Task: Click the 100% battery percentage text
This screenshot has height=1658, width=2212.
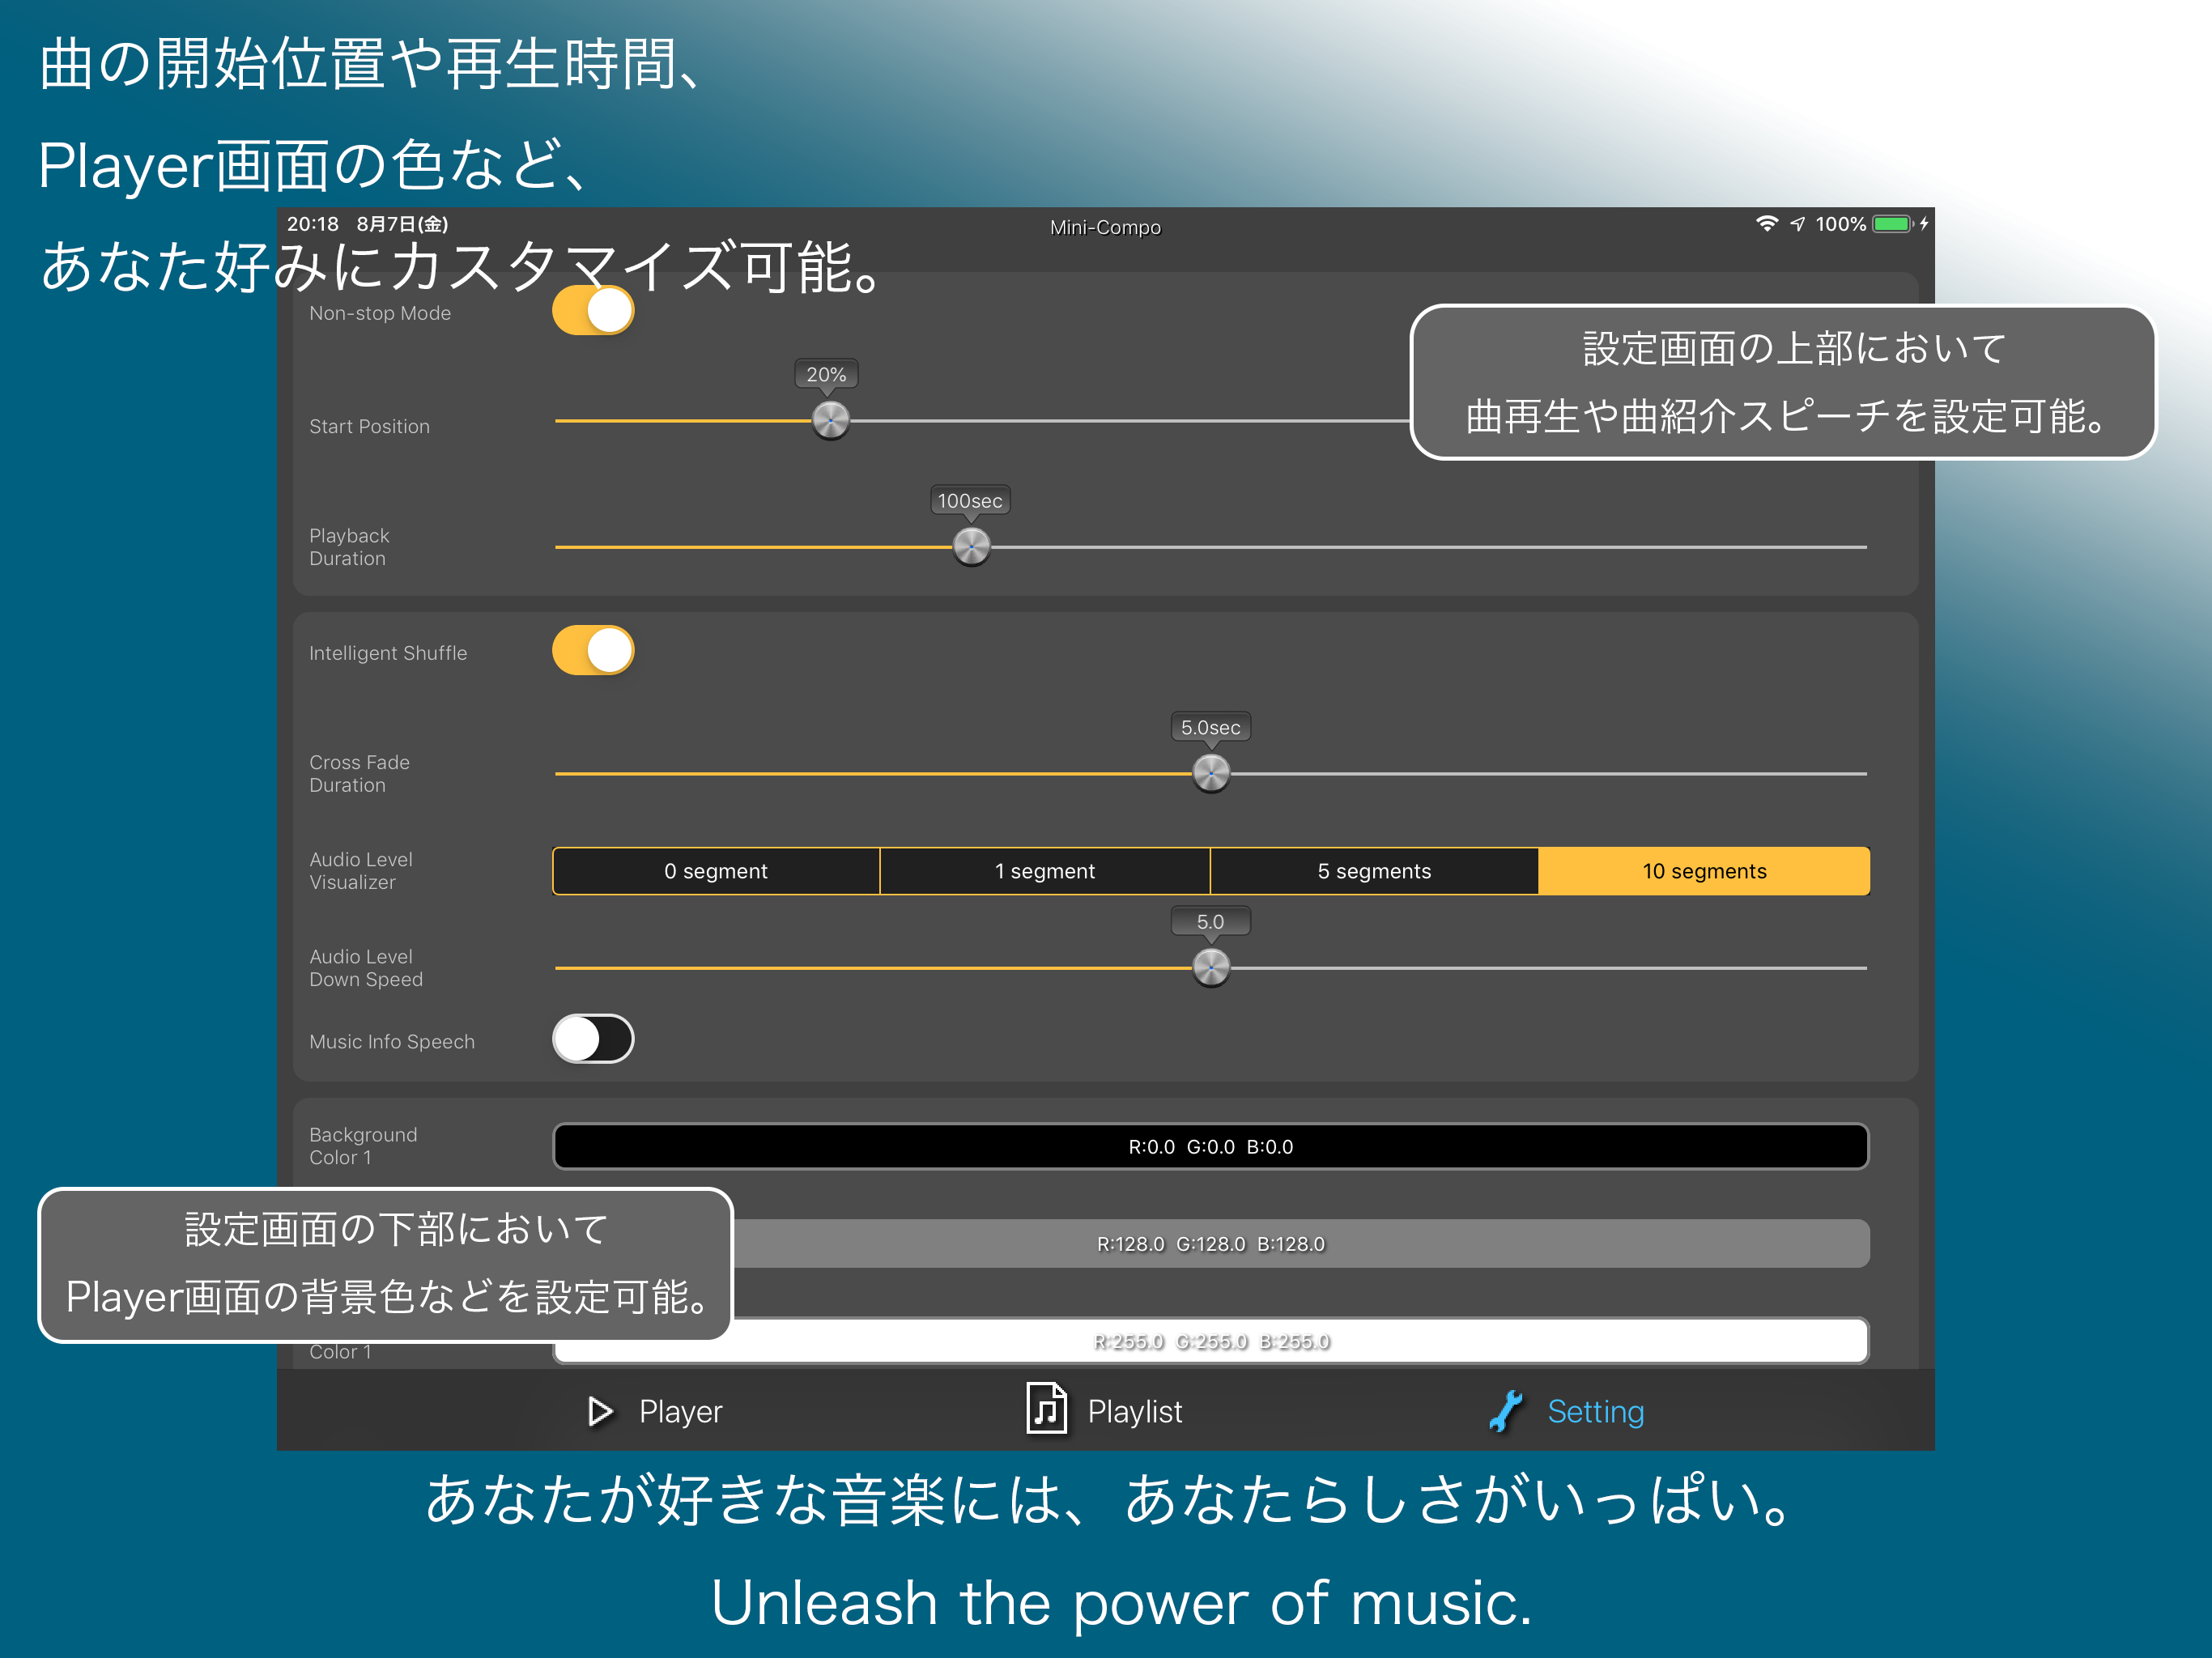Action: (x=1840, y=224)
